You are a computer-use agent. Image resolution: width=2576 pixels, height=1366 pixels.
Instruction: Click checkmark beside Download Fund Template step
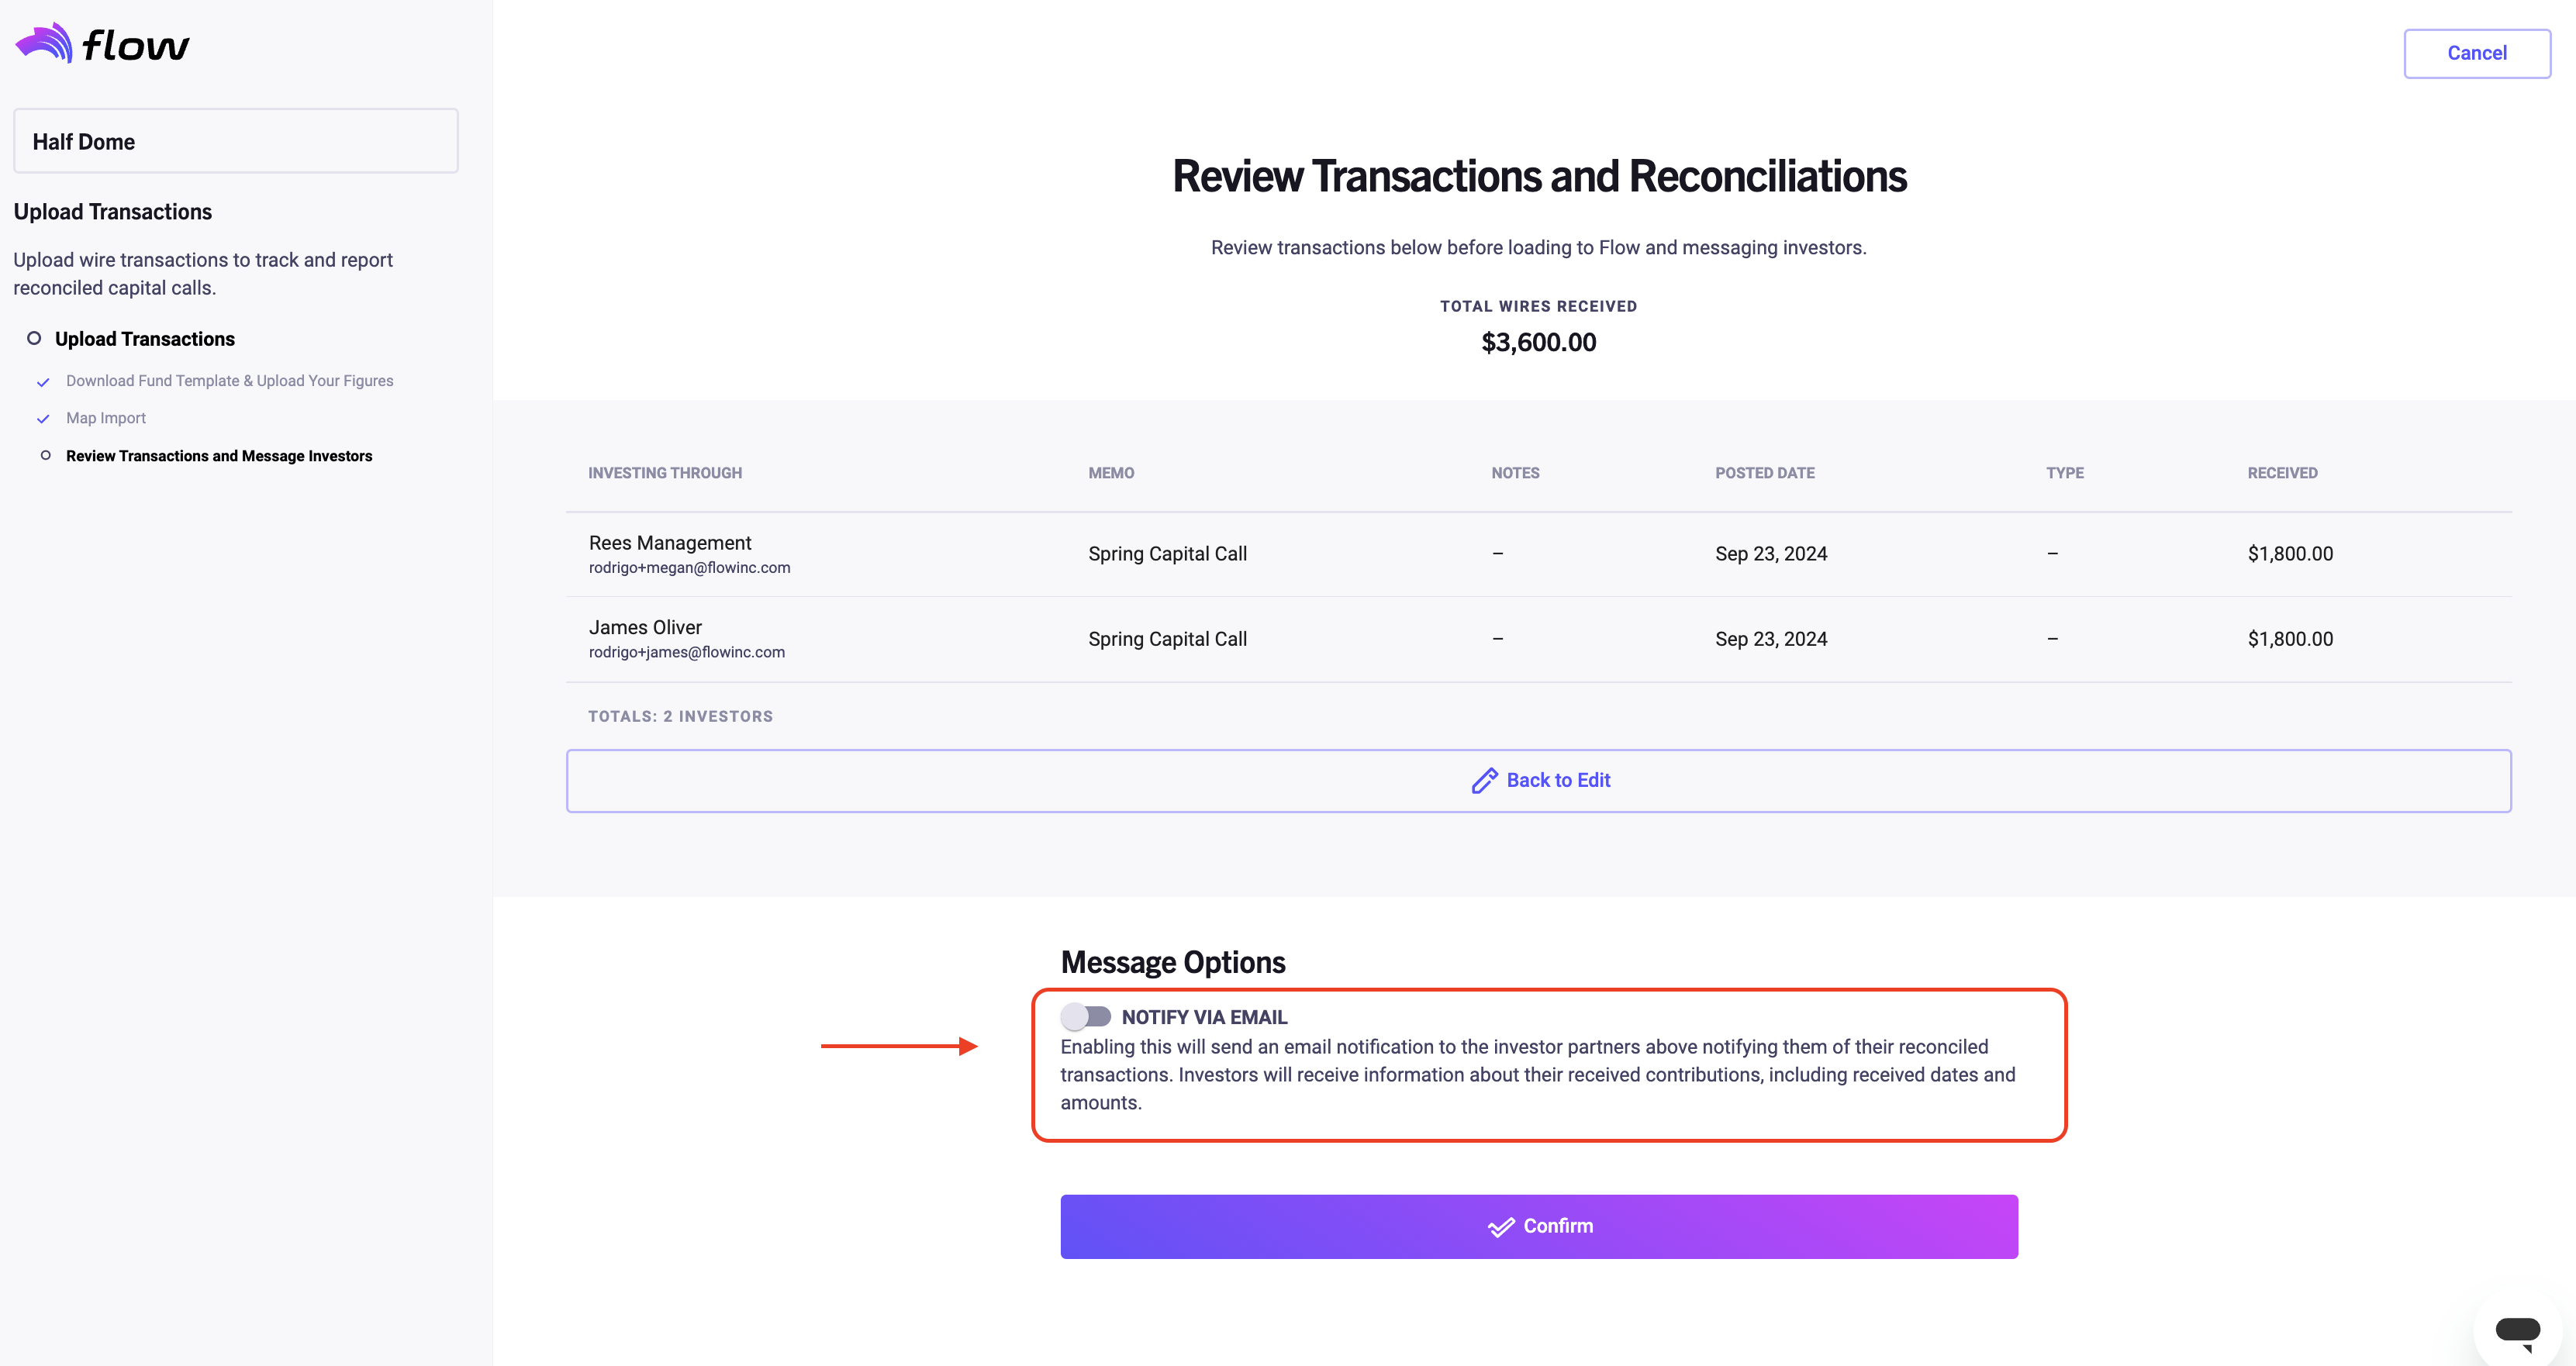point(43,382)
